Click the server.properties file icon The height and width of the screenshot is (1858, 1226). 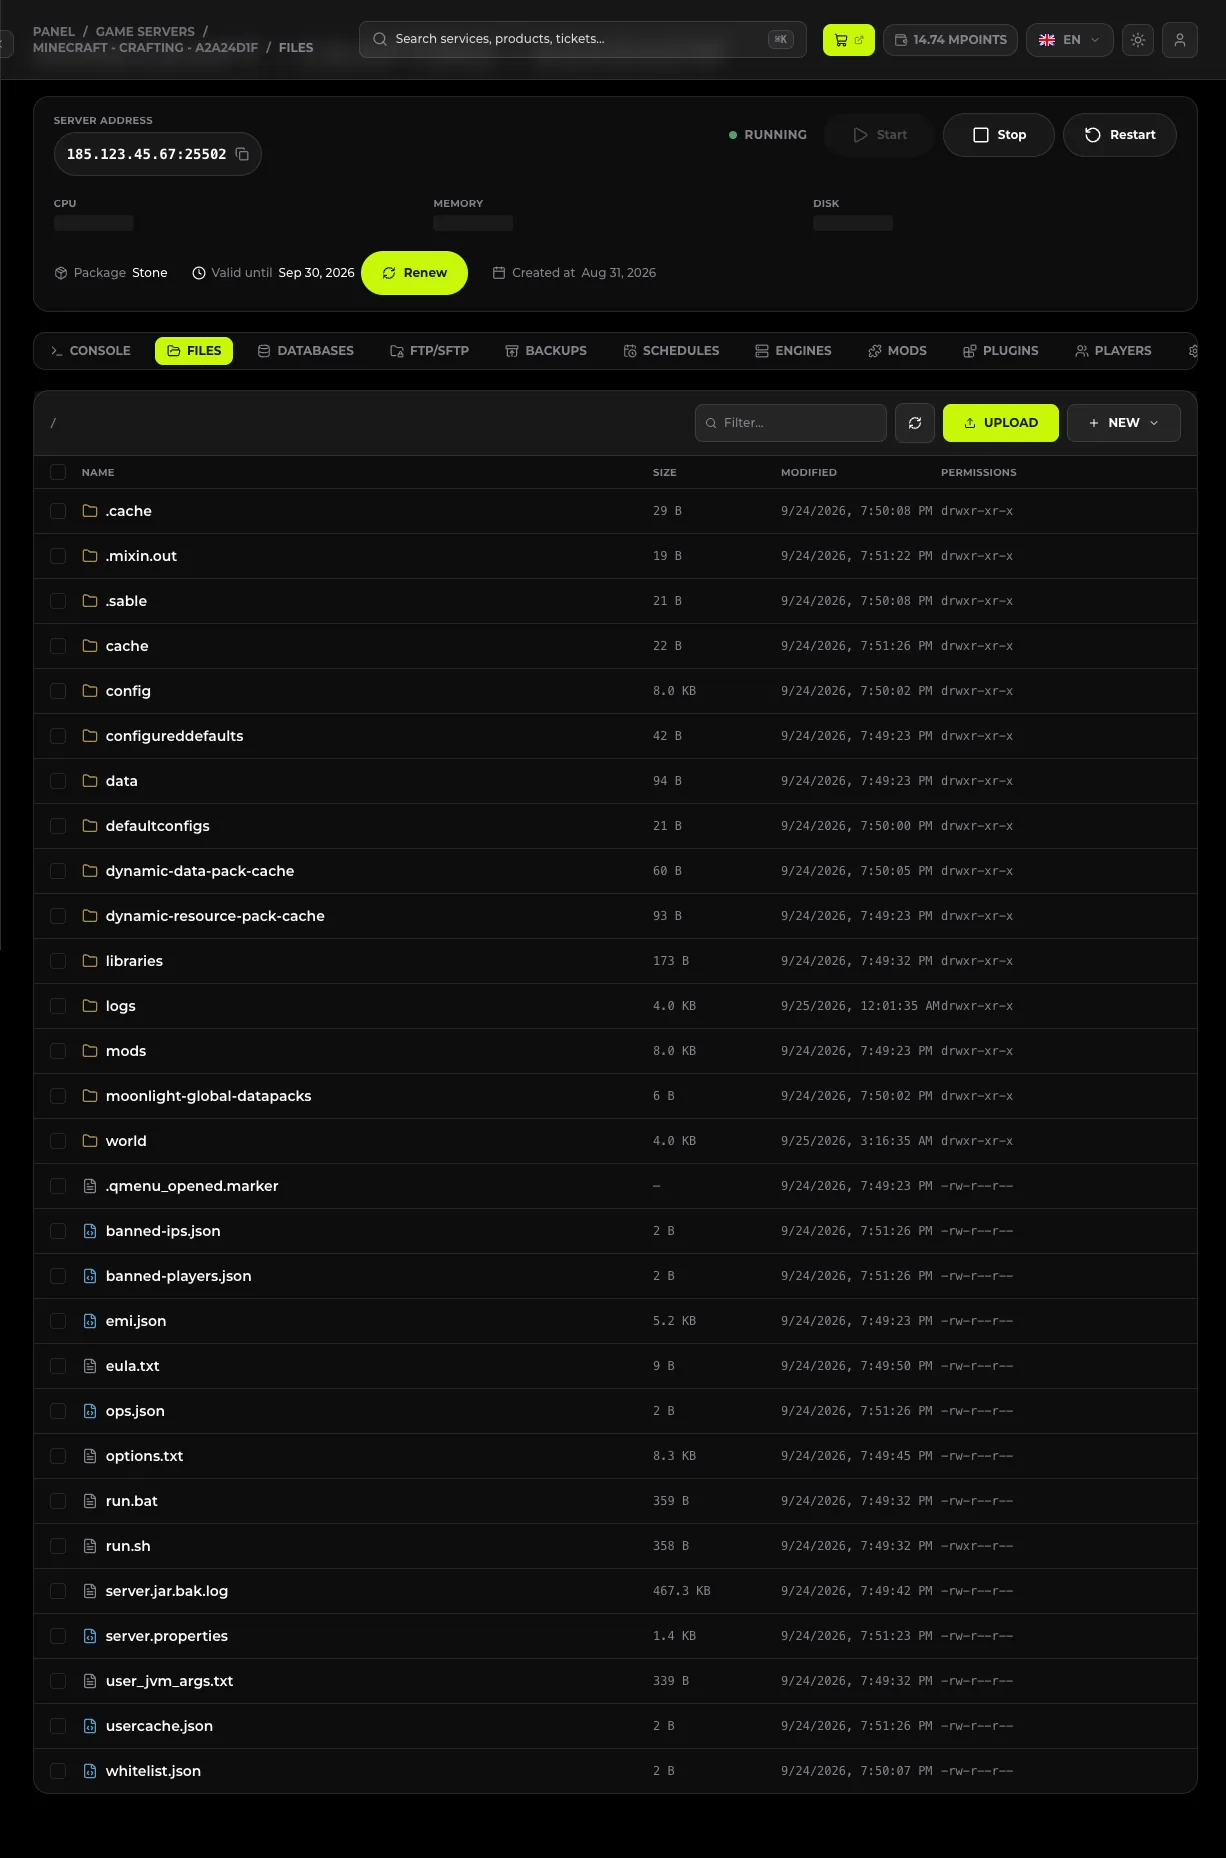click(x=90, y=1636)
